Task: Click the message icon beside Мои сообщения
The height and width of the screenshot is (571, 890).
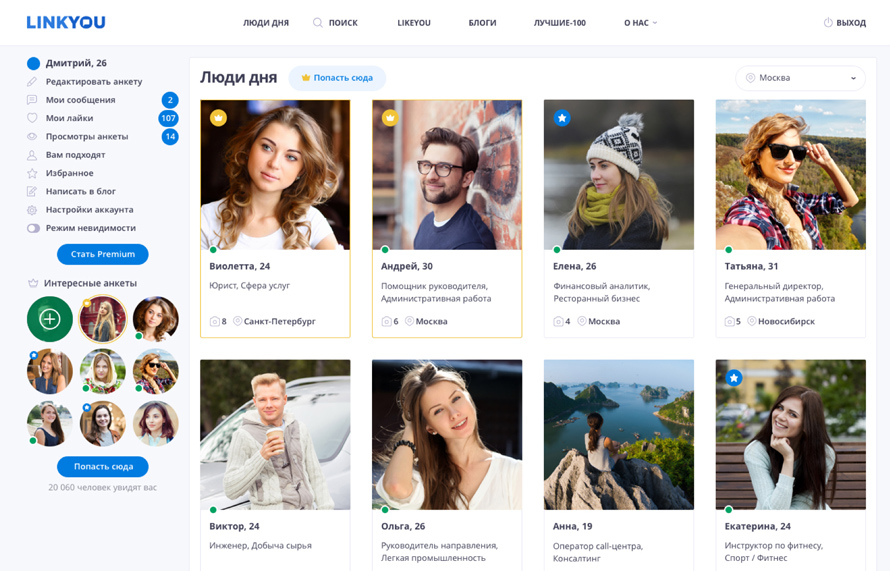Action: click(32, 100)
